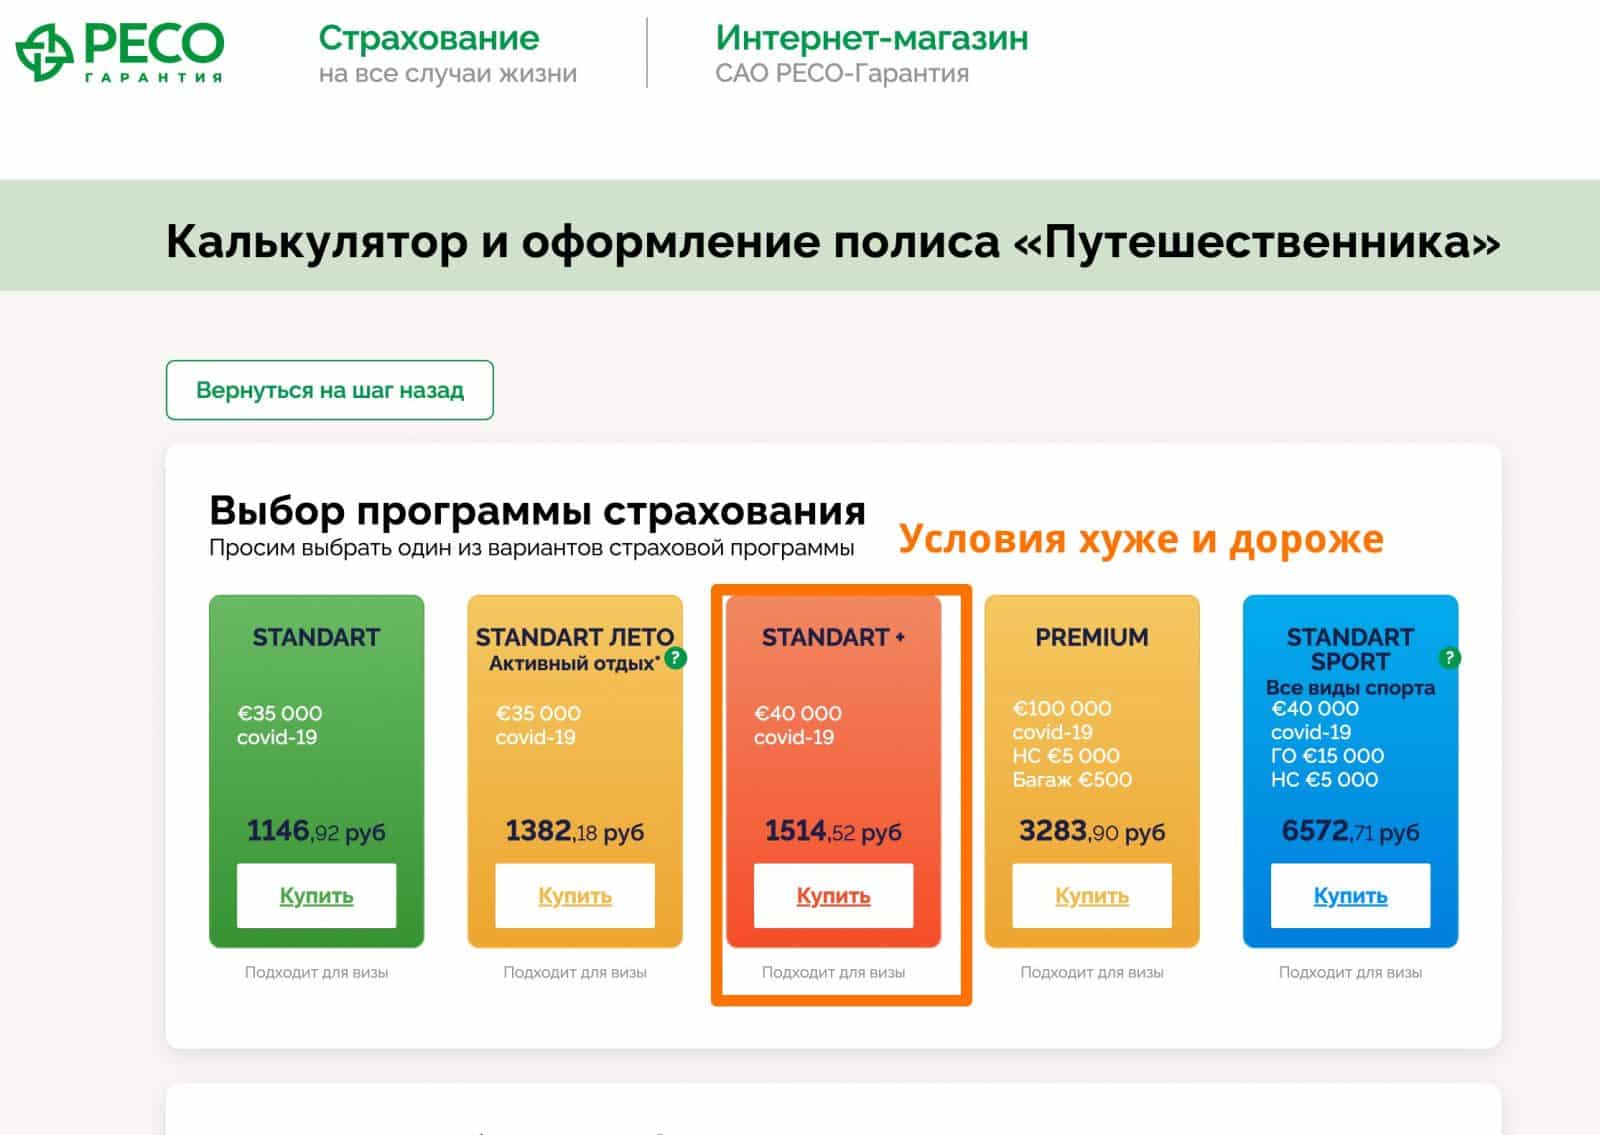Viewport: 1600px width, 1135px height.
Task: Click the 1382,18 руб price
Action: [575, 831]
